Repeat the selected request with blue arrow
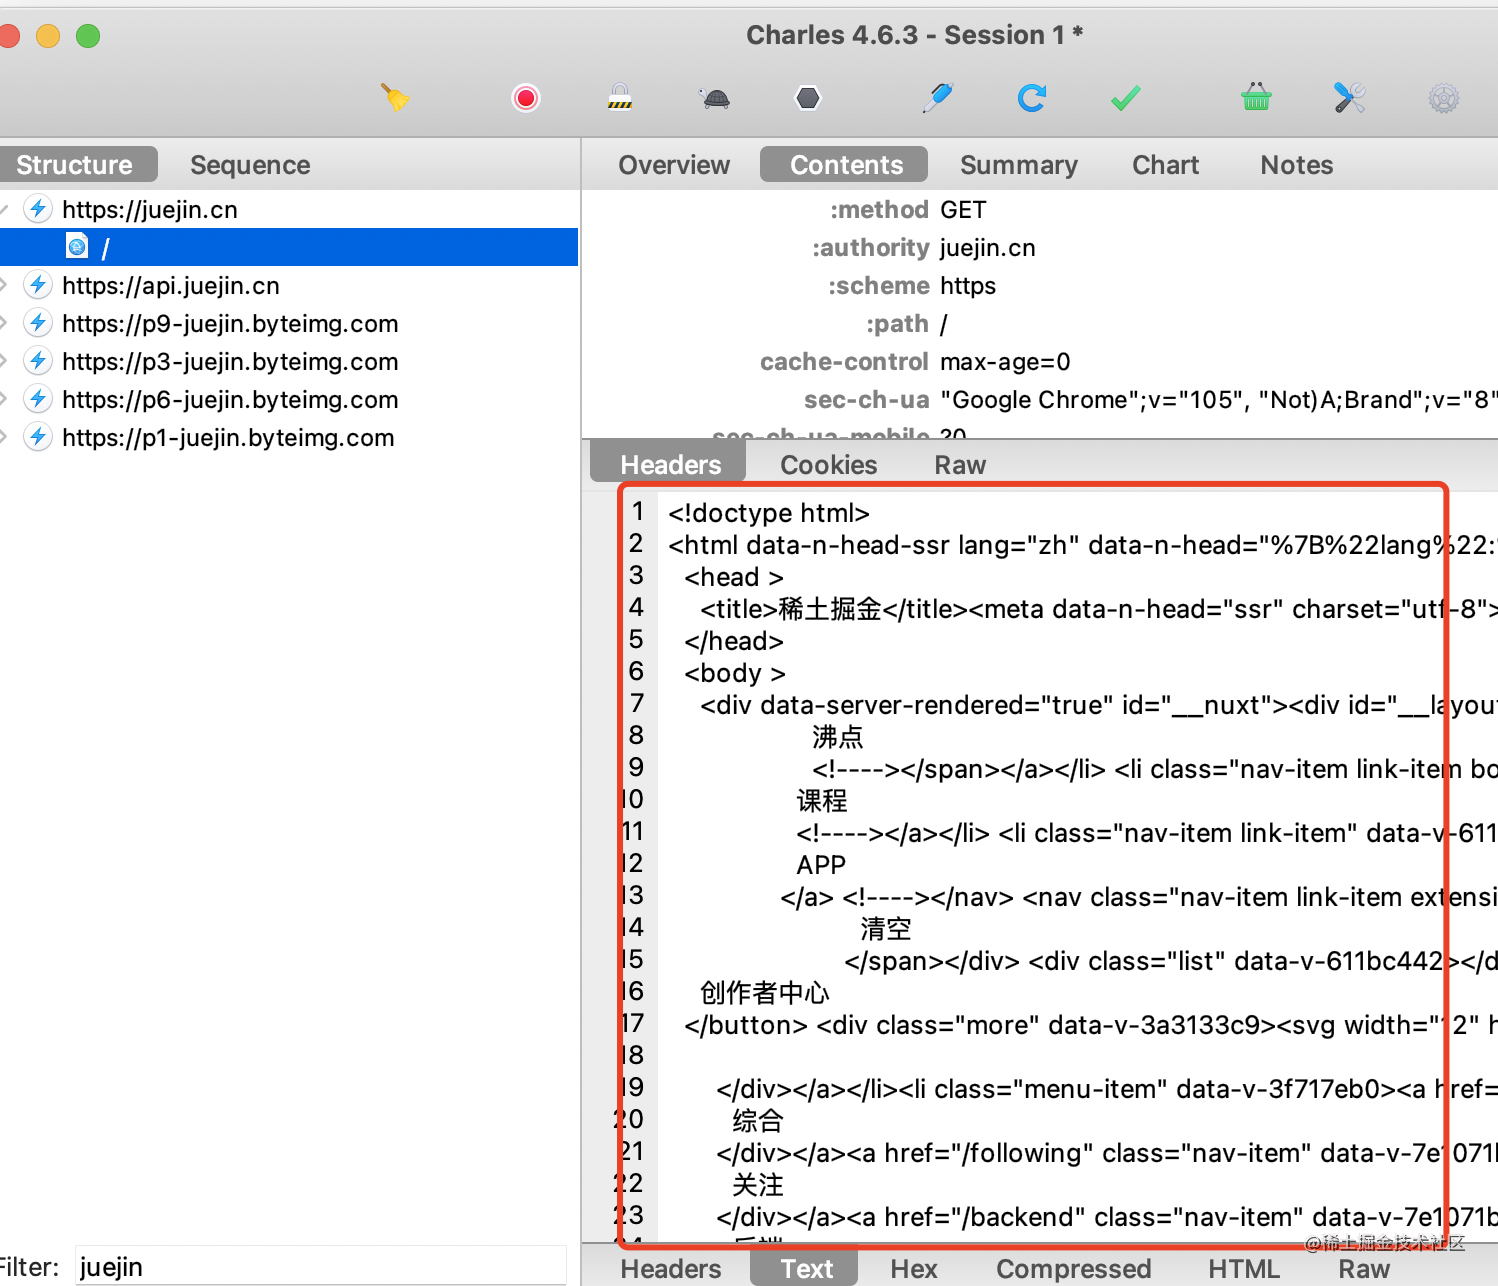 tap(1032, 97)
